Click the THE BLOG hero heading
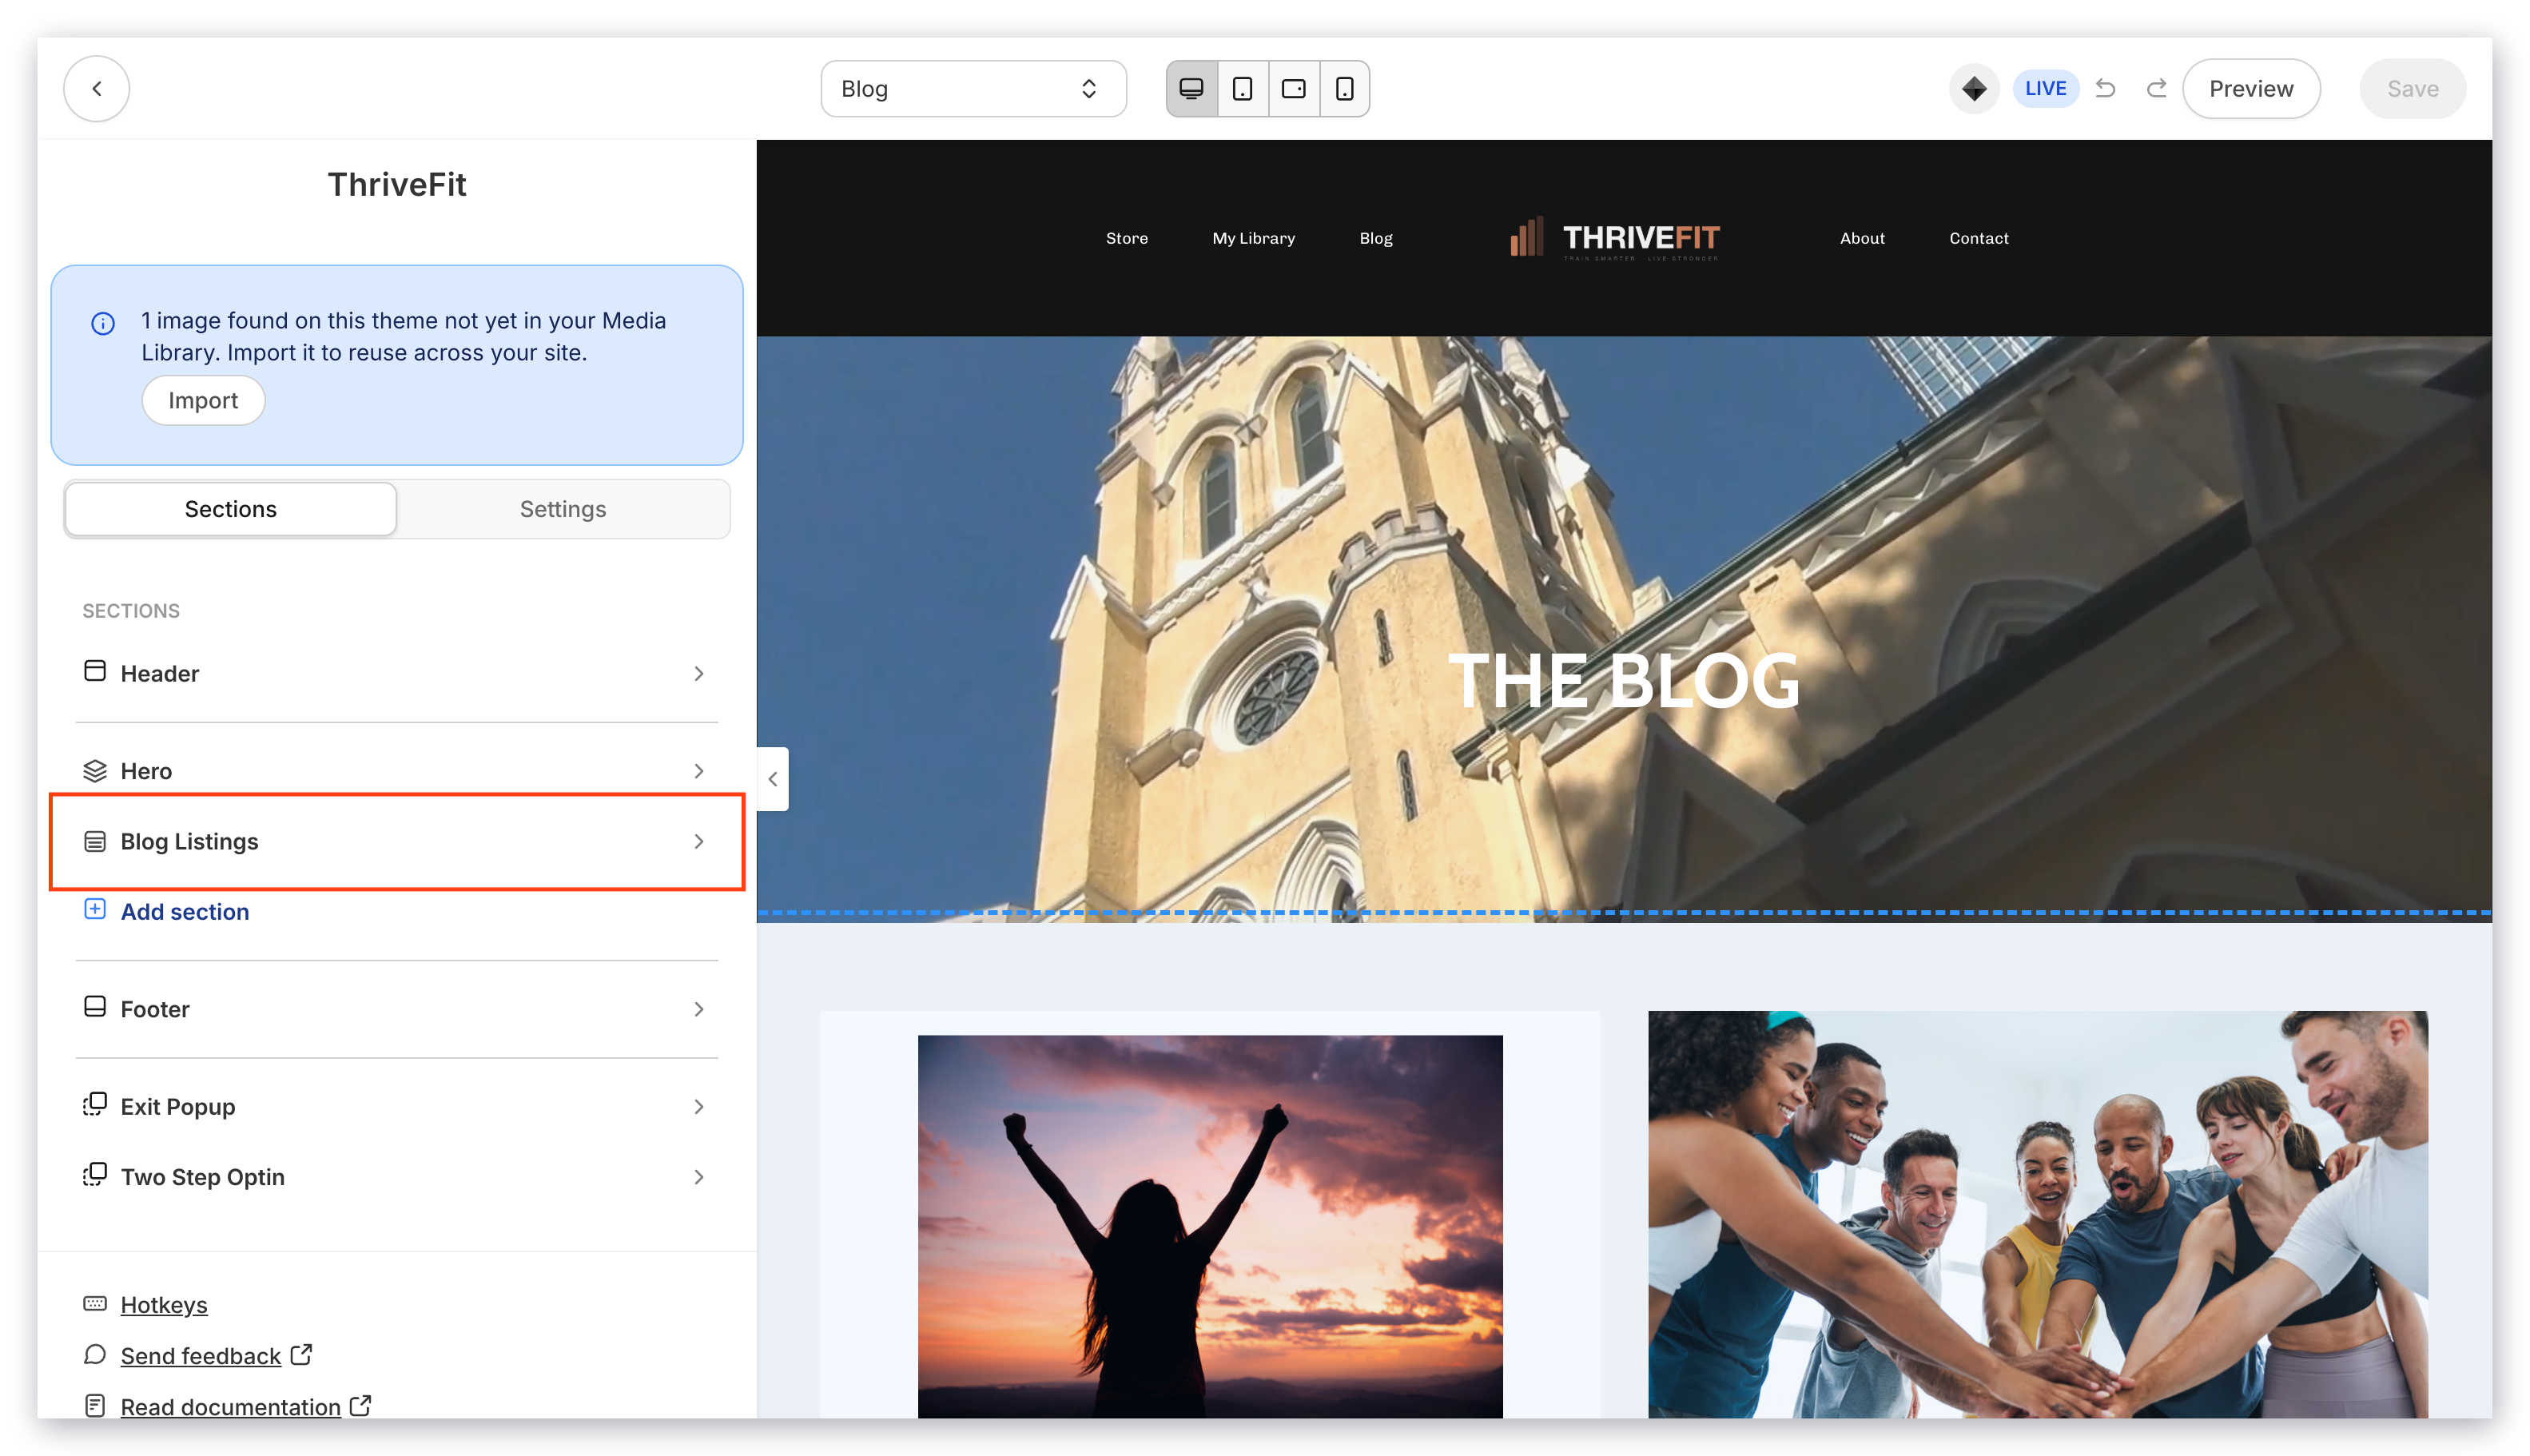This screenshot has width=2530, height=1456. 1624,680
